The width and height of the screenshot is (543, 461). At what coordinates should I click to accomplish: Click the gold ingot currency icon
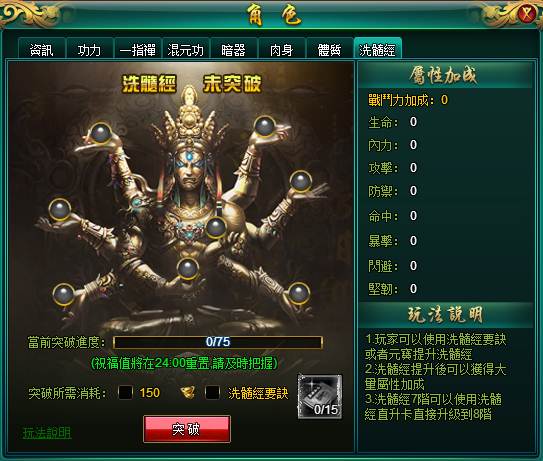(188, 392)
